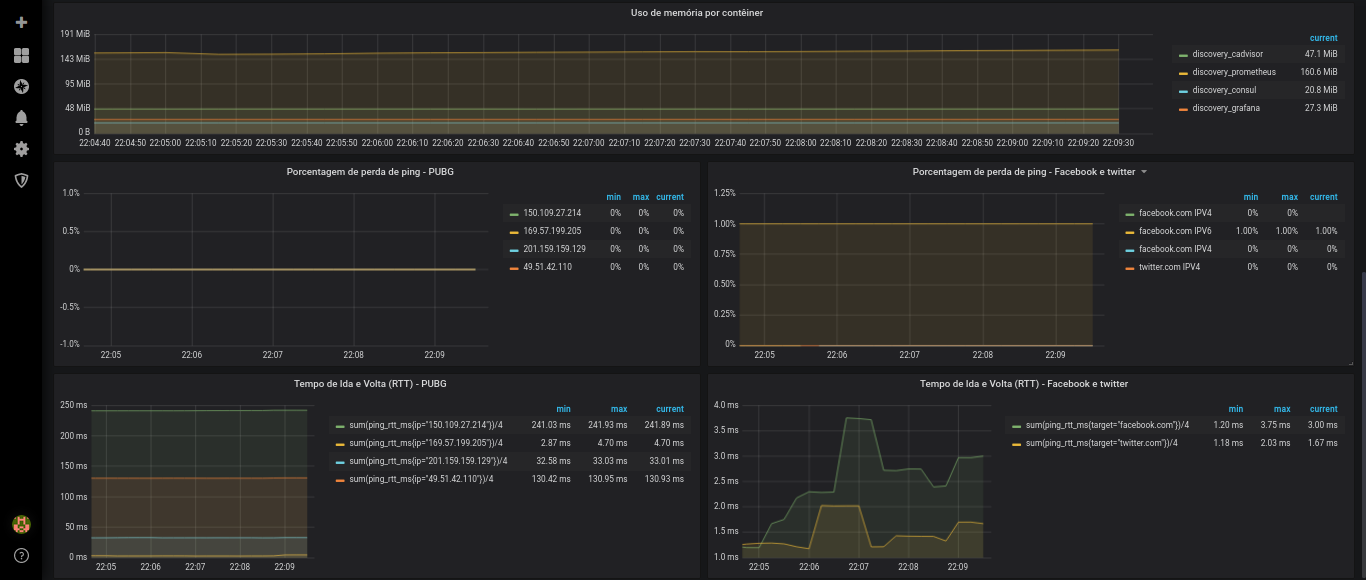The height and width of the screenshot is (580, 1366).
Task: Sort PUBG RTT legend by min column
Action: (x=563, y=409)
